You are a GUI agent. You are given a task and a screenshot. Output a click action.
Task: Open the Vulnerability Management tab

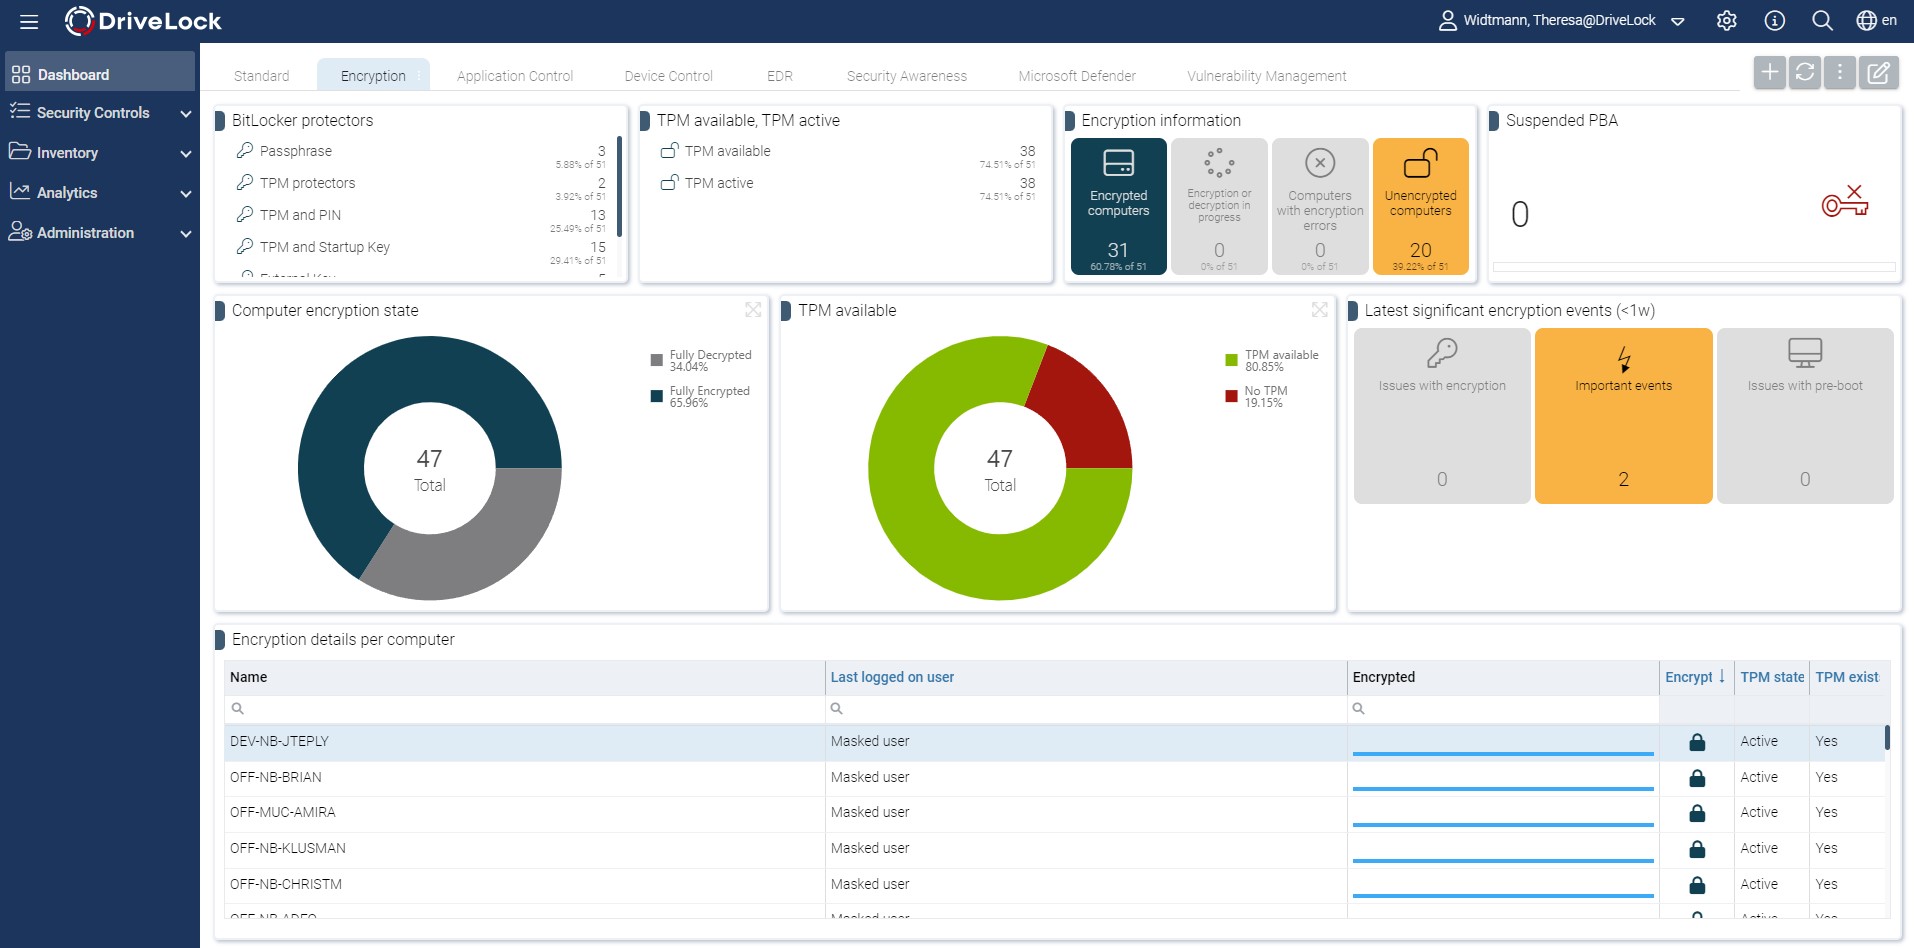click(x=1267, y=76)
